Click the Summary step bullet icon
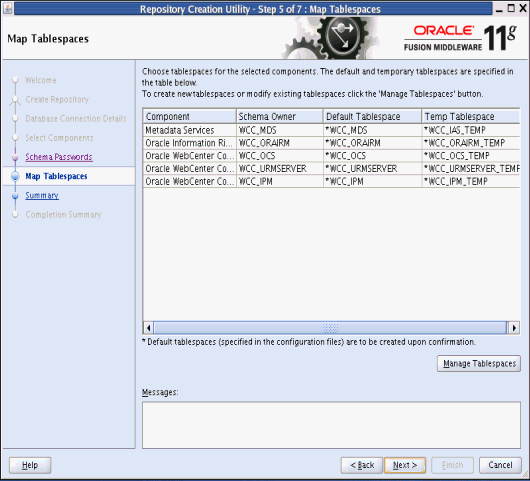This screenshot has height=481, width=530. click(15, 196)
